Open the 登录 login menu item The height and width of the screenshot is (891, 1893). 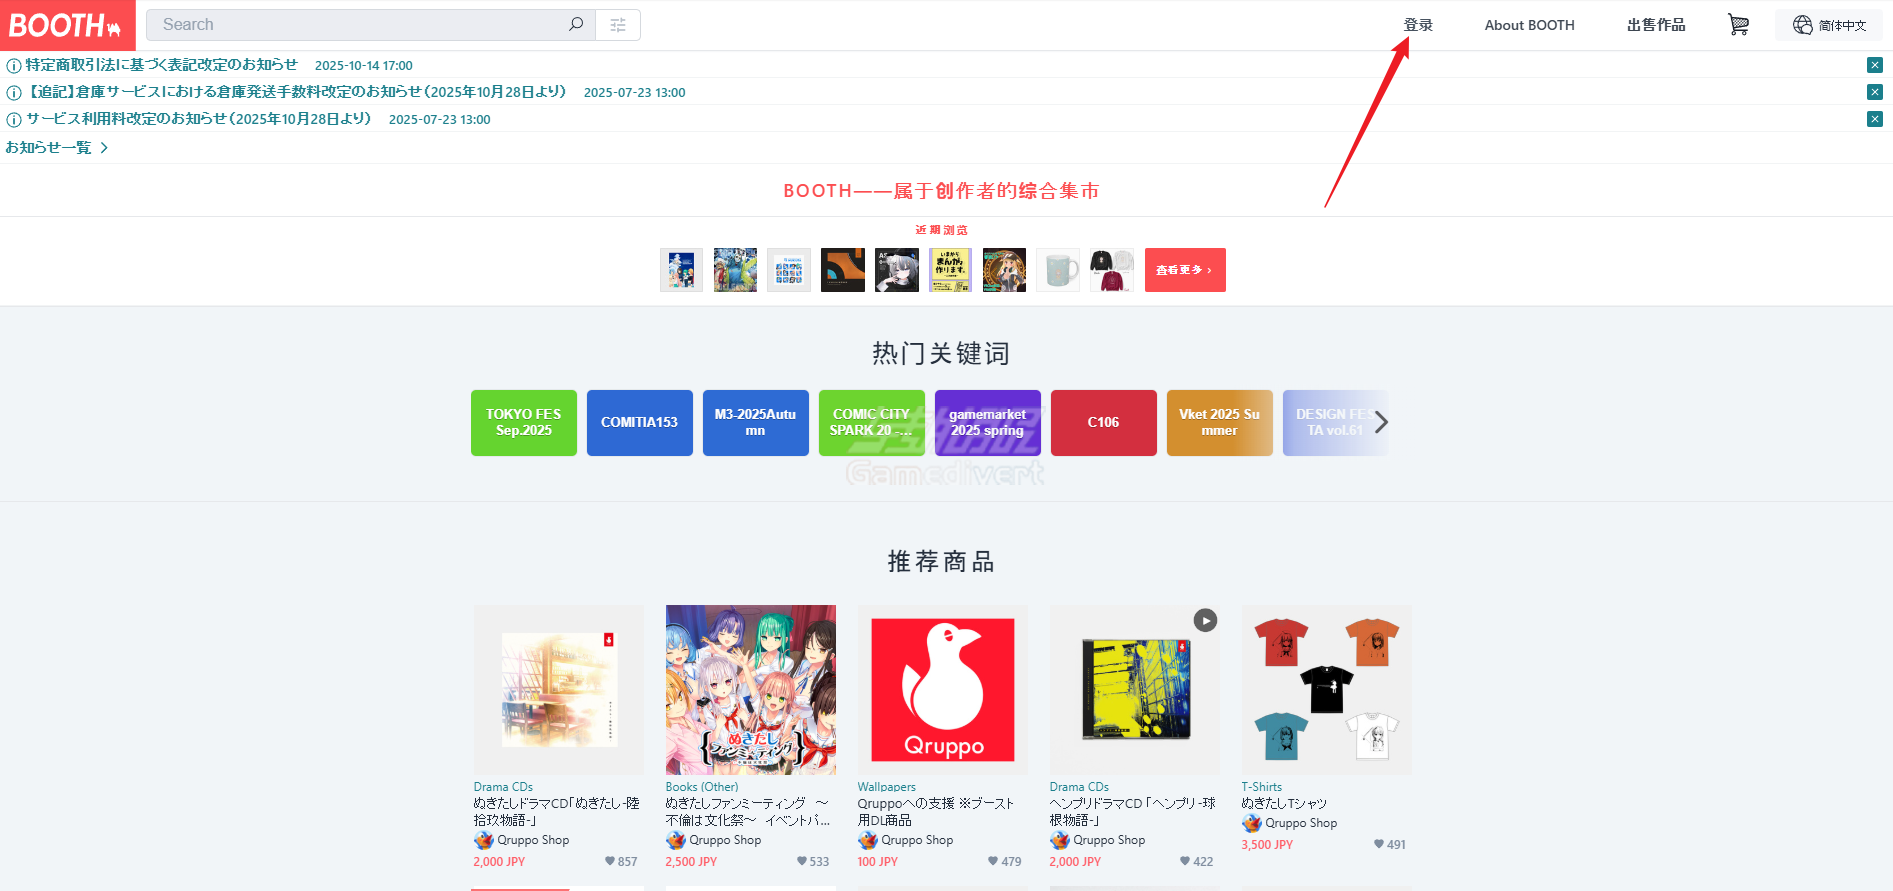point(1417,25)
